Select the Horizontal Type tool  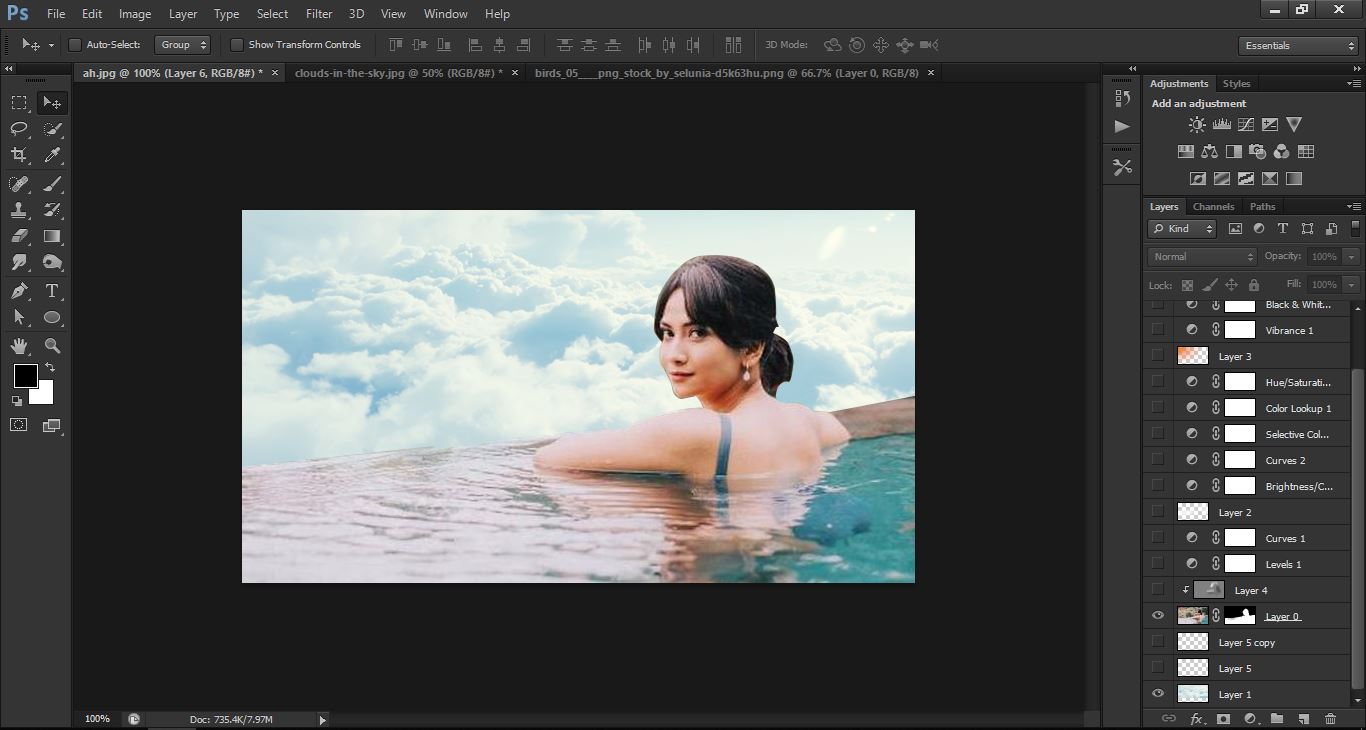(53, 291)
